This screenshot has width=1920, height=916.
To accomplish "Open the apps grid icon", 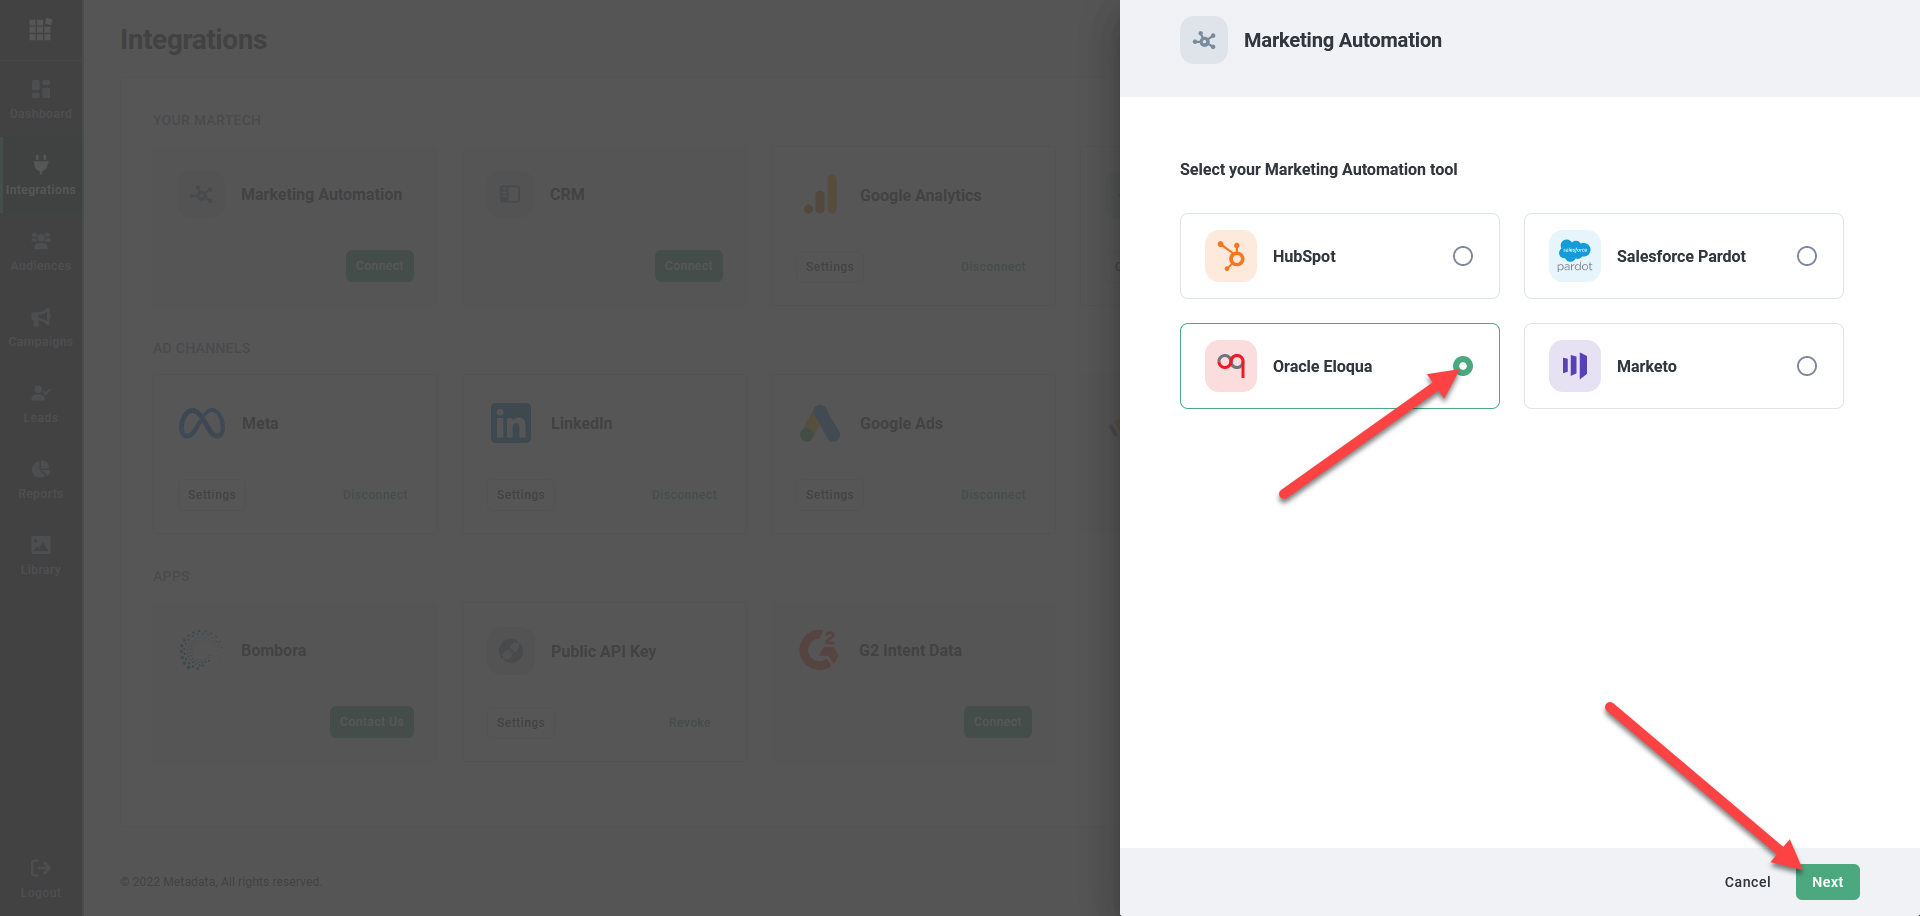I will pyautogui.click(x=41, y=30).
